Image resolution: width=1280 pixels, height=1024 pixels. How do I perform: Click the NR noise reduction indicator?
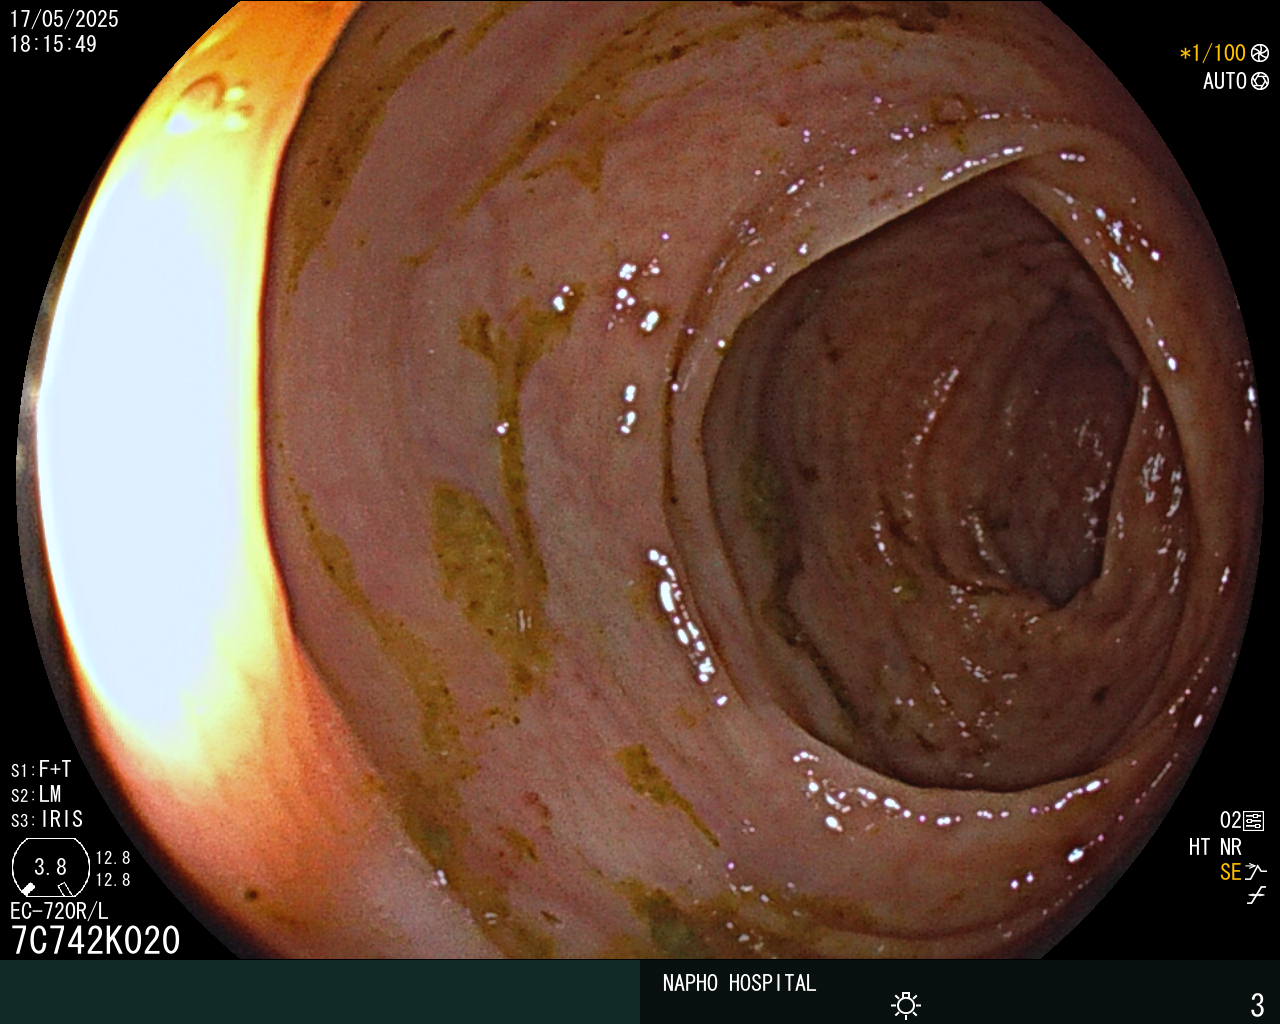click(1230, 847)
